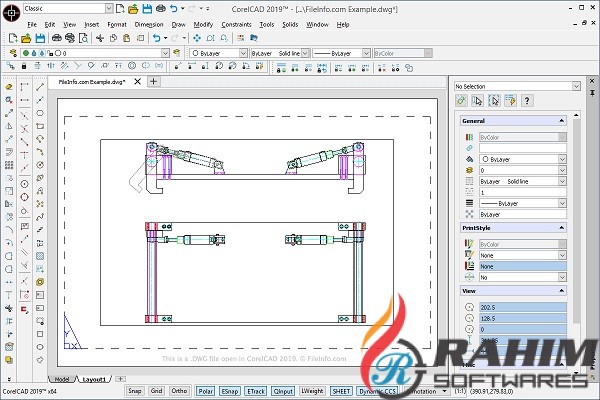Add new drawing tab with plus
This screenshot has height=400, width=600.
click(153, 81)
